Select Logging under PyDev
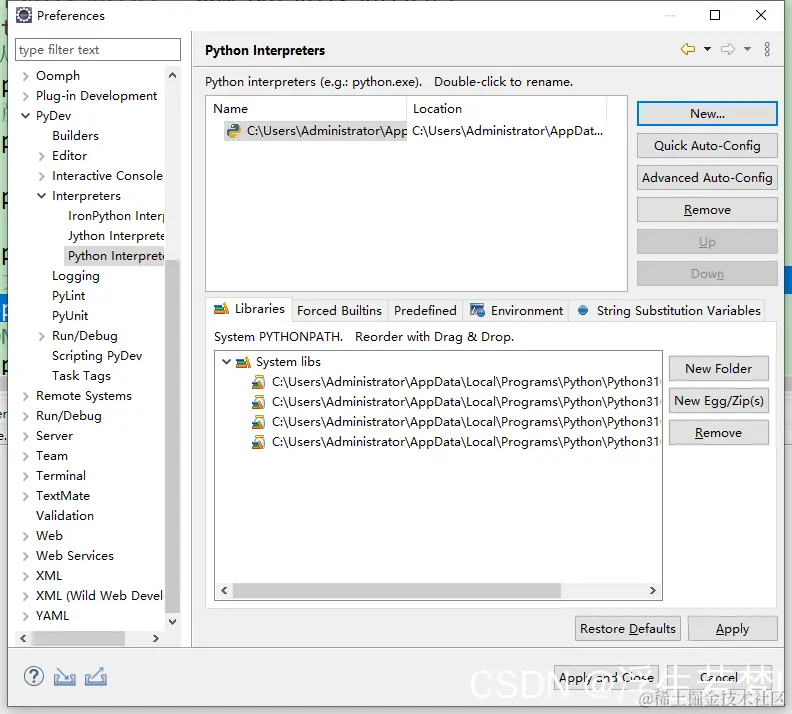Viewport: 792px width, 714px height. pos(76,276)
